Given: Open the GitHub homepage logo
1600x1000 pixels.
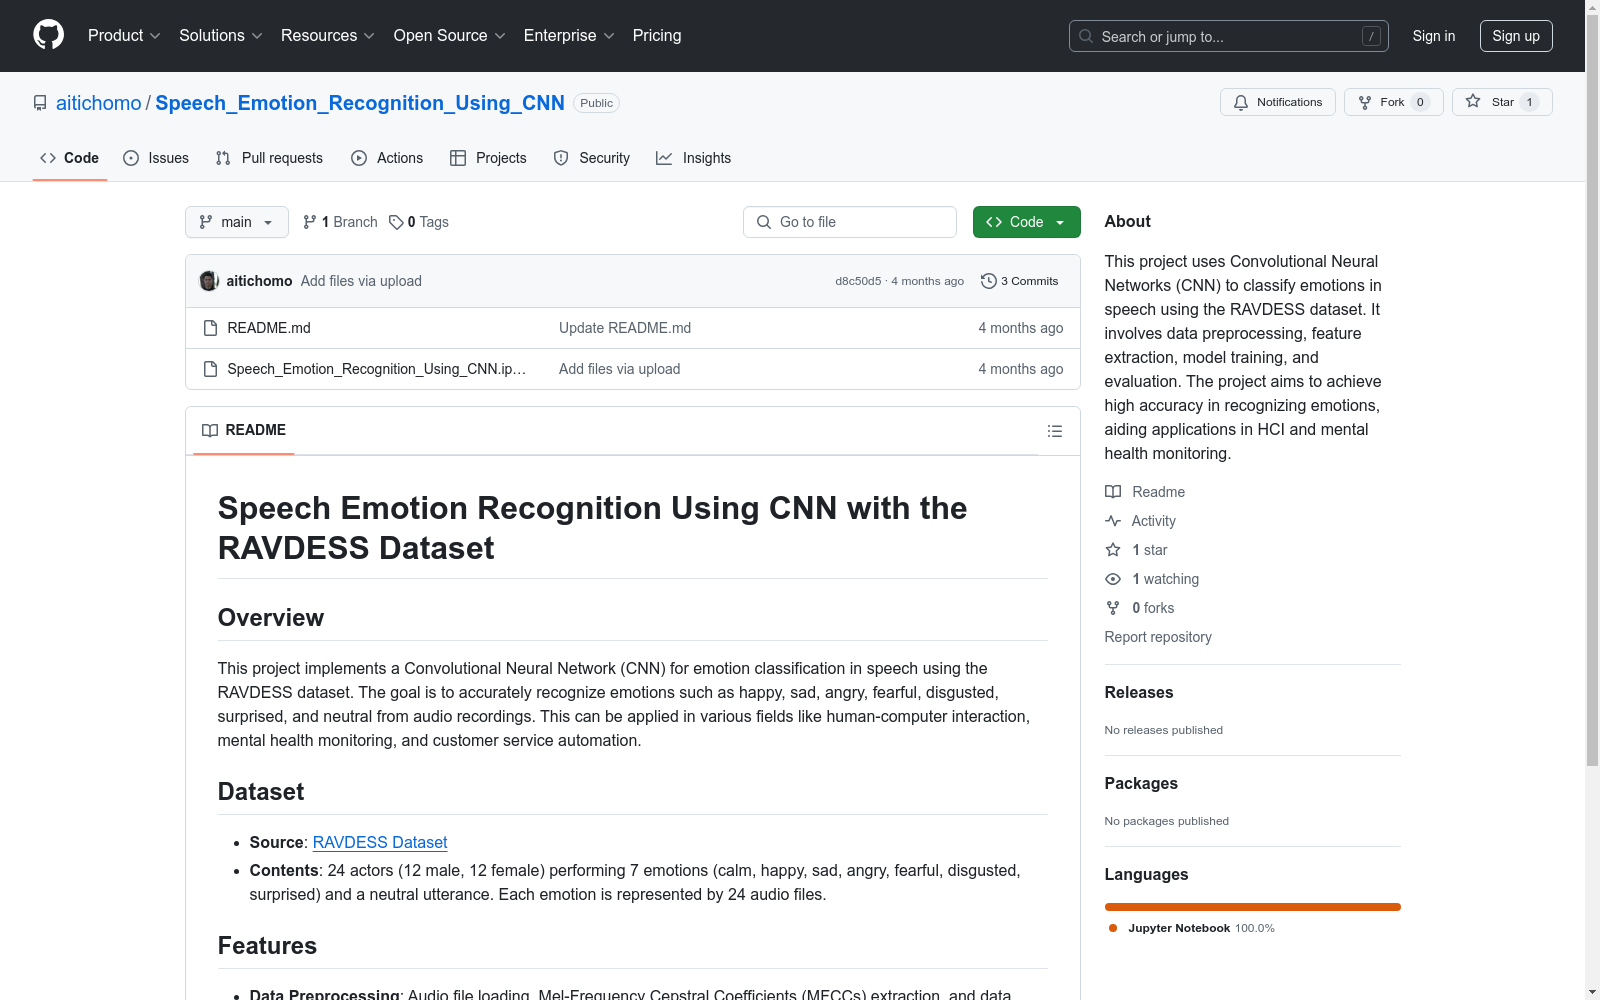Looking at the screenshot, I should pyautogui.click(x=48, y=35).
